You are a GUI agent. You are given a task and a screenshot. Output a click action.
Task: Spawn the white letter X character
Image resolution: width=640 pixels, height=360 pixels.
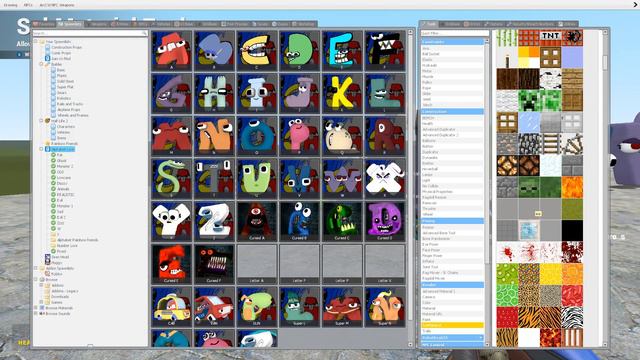pyautogui.click(x=384, y=179)
